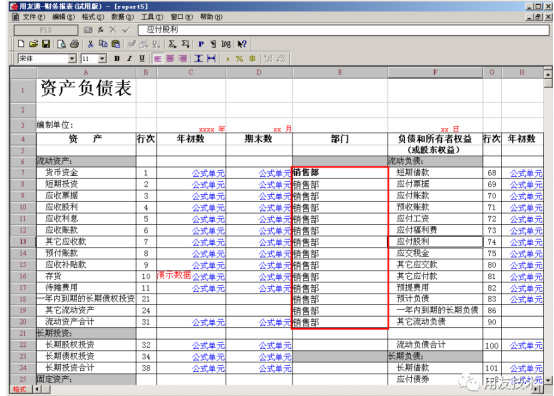Select the 短期借款 cell
This screenshot has height=396, width=554.
[x=435, y=173]
